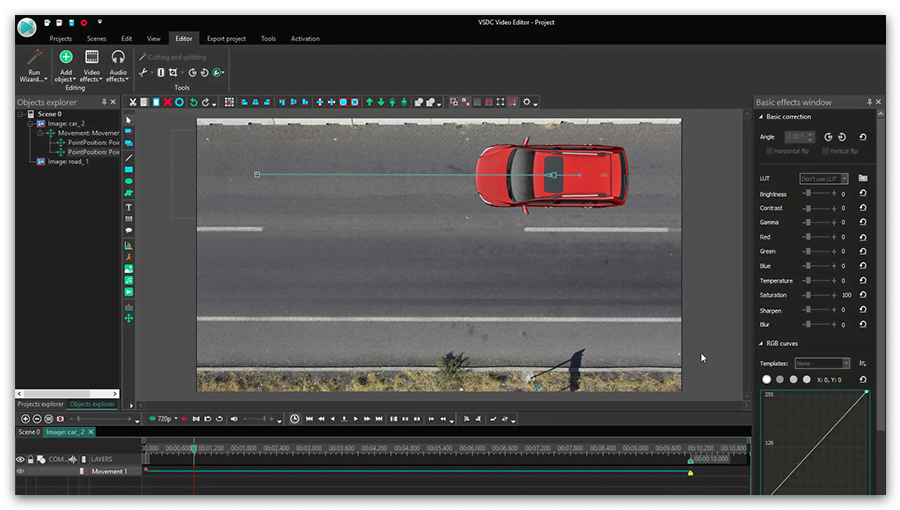900x510 pixels.
Task: Reset the Brightness value
Action: tap(863, 194)
